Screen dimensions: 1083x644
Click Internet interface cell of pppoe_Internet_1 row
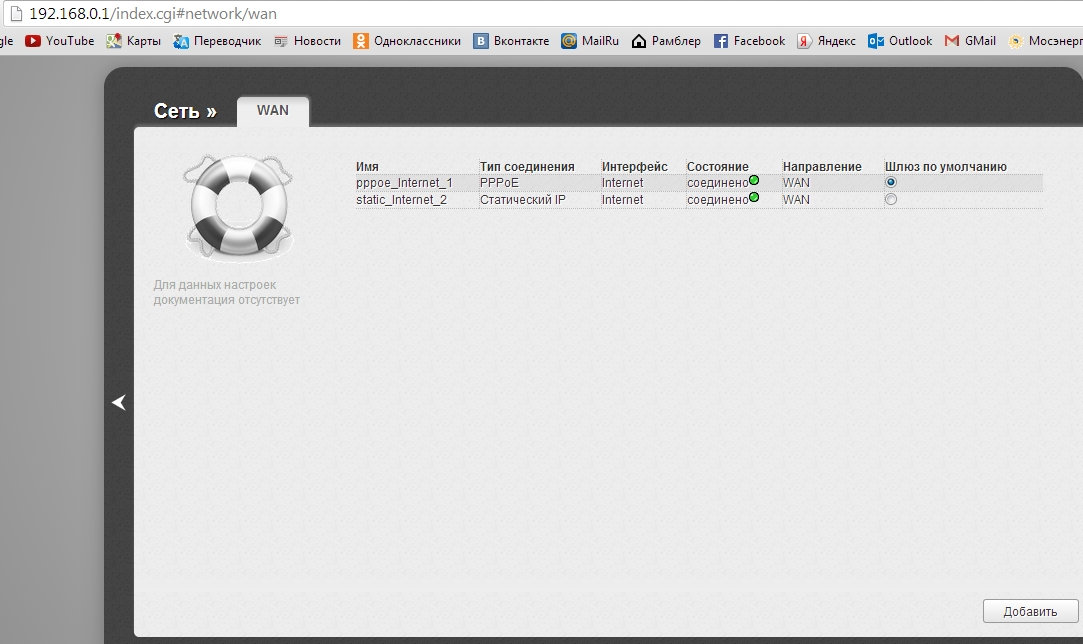click(x=622, y=183)
